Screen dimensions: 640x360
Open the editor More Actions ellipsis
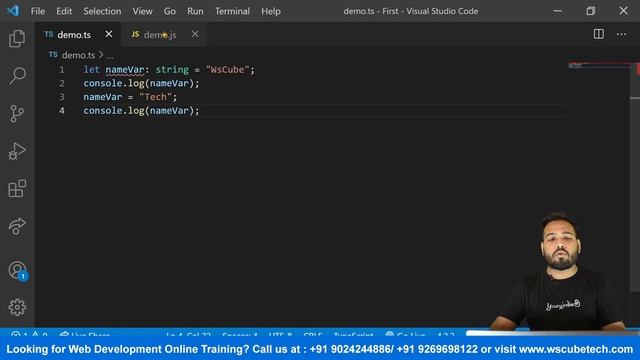coord(621,34)
